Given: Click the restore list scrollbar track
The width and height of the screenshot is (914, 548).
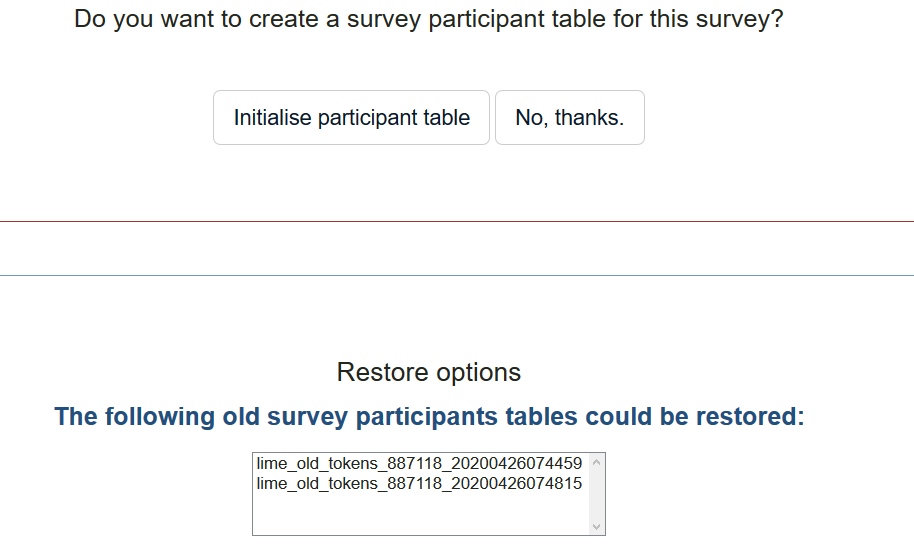Looking at the screenshot, I should click(x=597, y=495).
